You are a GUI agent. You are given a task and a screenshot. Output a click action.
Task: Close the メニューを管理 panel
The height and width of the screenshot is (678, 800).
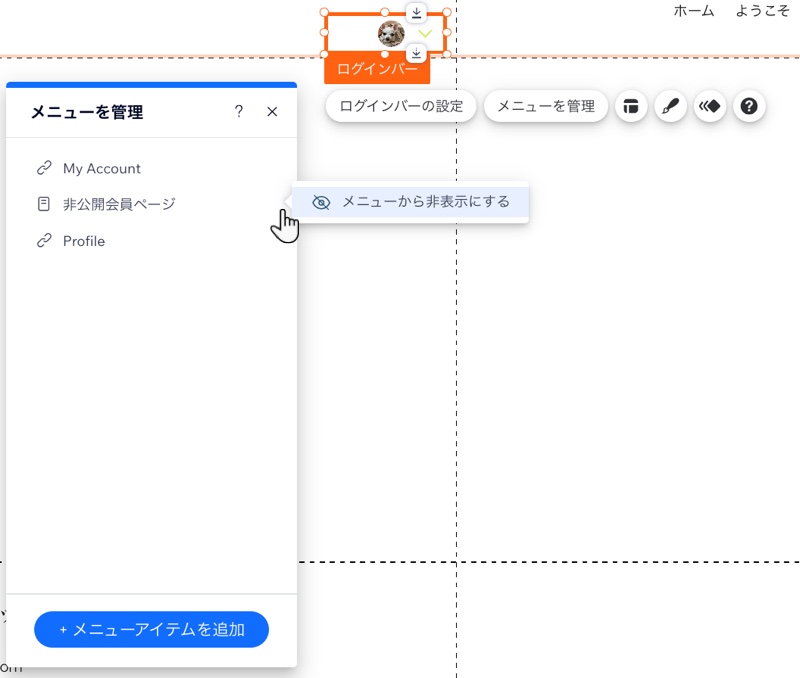click(x=272, y=112)
